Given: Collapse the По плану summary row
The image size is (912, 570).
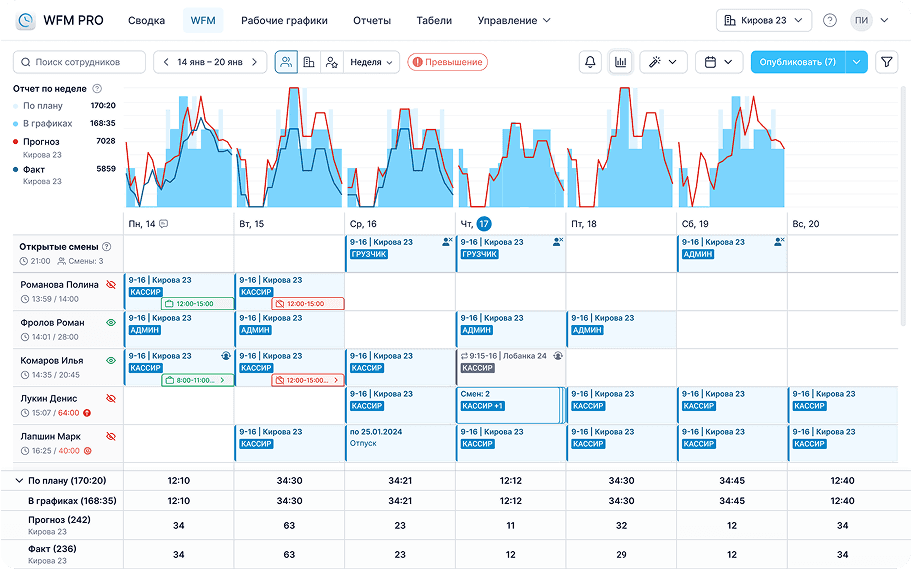Looking at the screenshot, I should tap(20, 481).
